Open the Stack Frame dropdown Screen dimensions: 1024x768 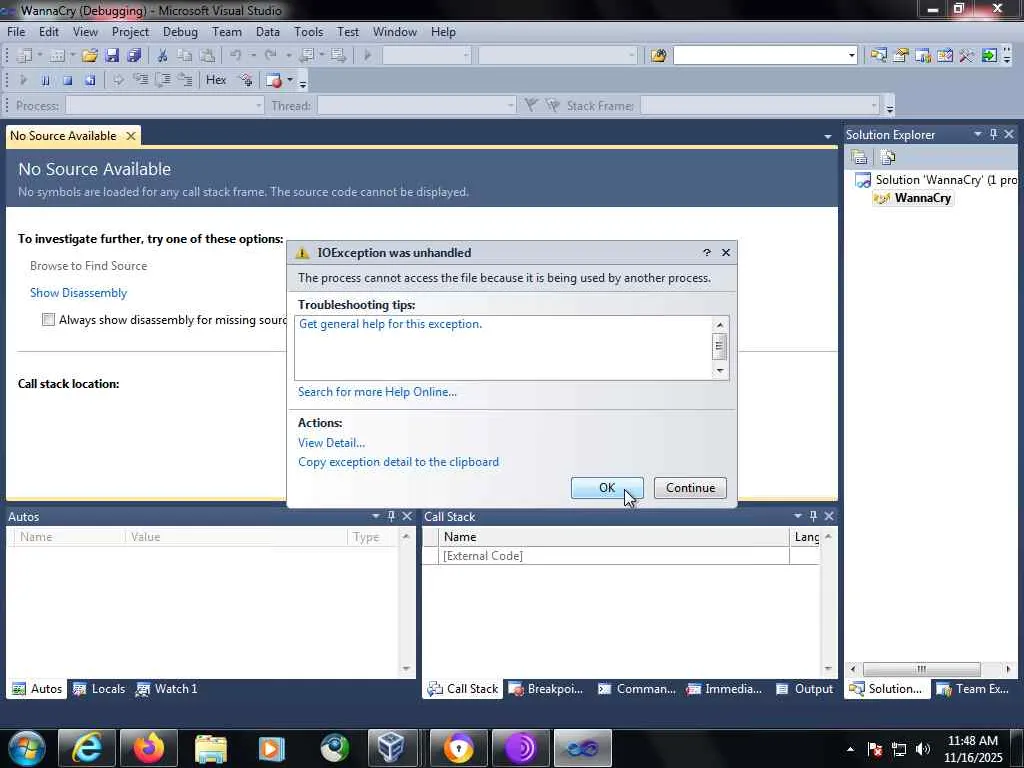pos(874,105)
